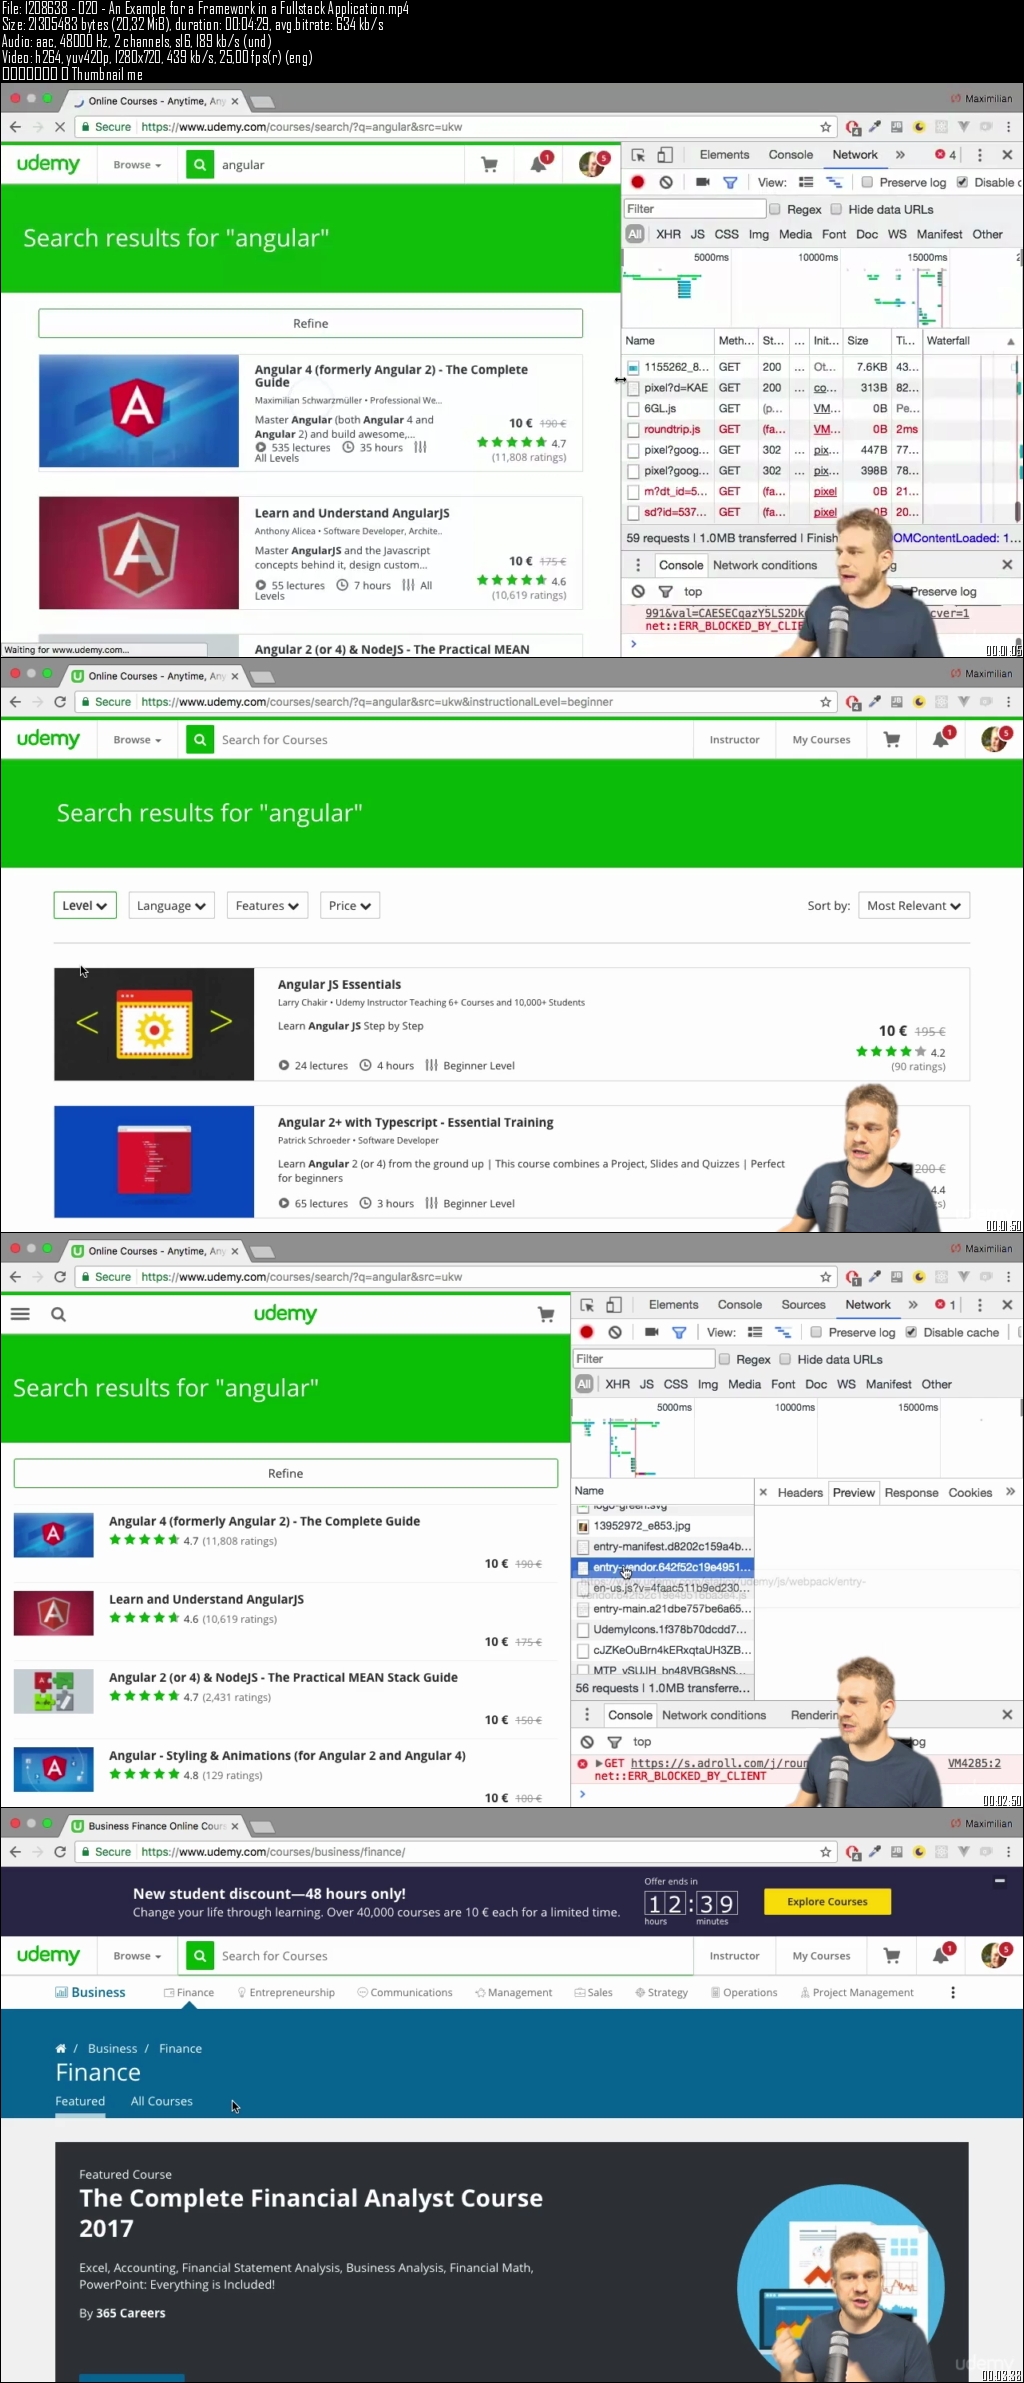Open Cookies tab in request details pane
This screenshot has height=2383, width=1024.
pos(970,1493)
